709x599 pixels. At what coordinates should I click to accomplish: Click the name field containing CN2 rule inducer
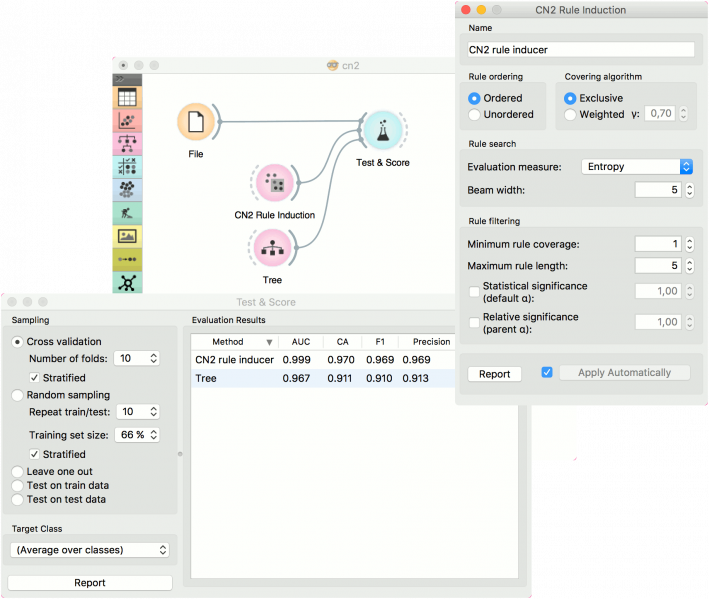coord(580,49)
